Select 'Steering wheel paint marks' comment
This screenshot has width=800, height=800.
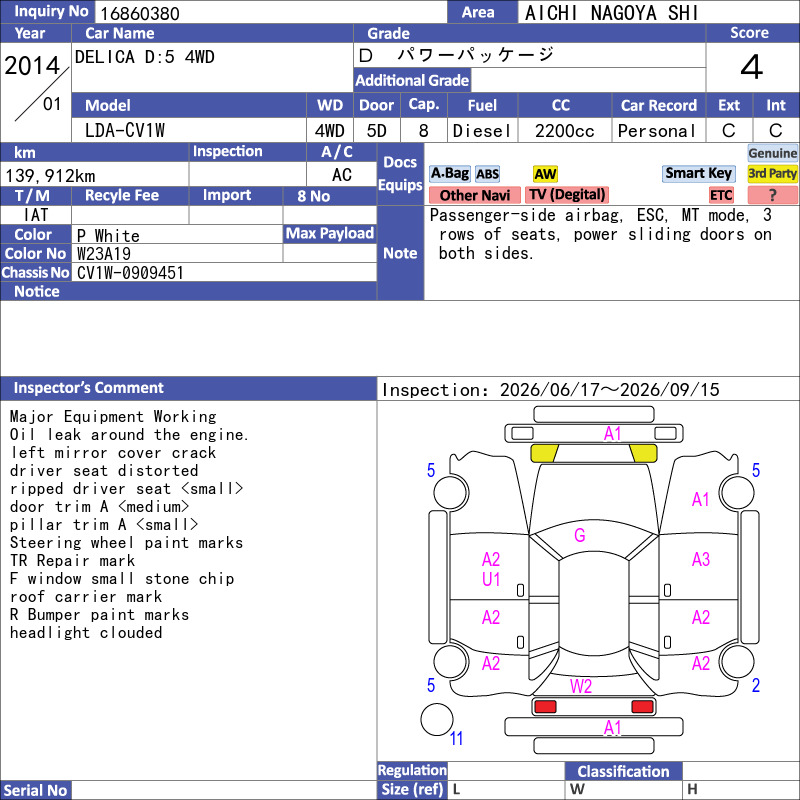pyautogui.click(x=127, y=542)
